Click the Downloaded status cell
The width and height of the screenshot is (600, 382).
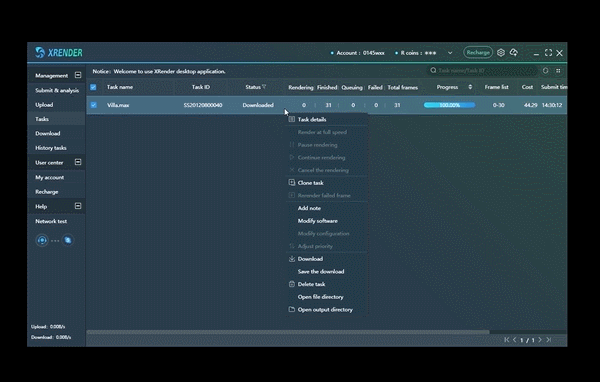pos(258,105)
